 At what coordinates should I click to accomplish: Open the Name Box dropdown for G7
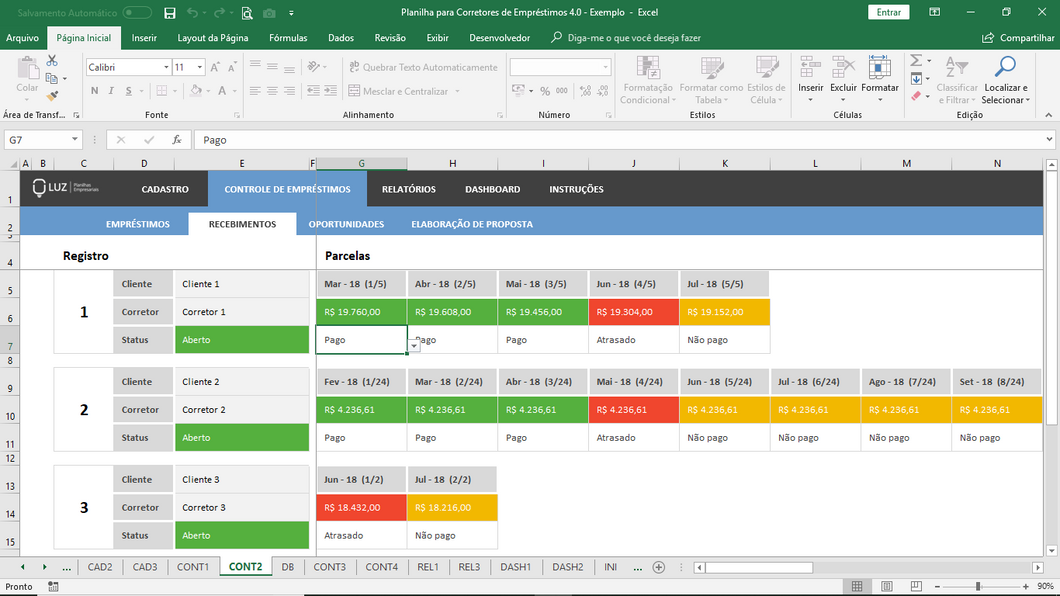(74, 140)
